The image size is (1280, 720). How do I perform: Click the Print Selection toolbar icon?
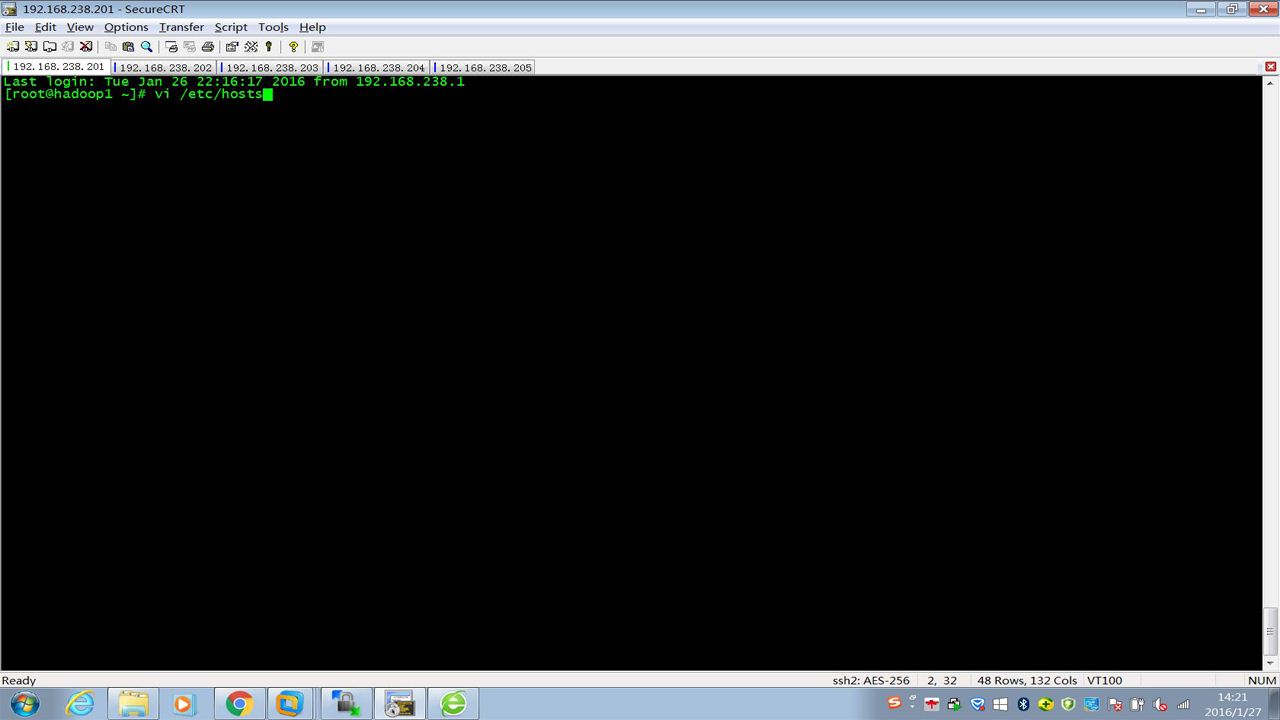pyautogui.click(x=189, y=46)
